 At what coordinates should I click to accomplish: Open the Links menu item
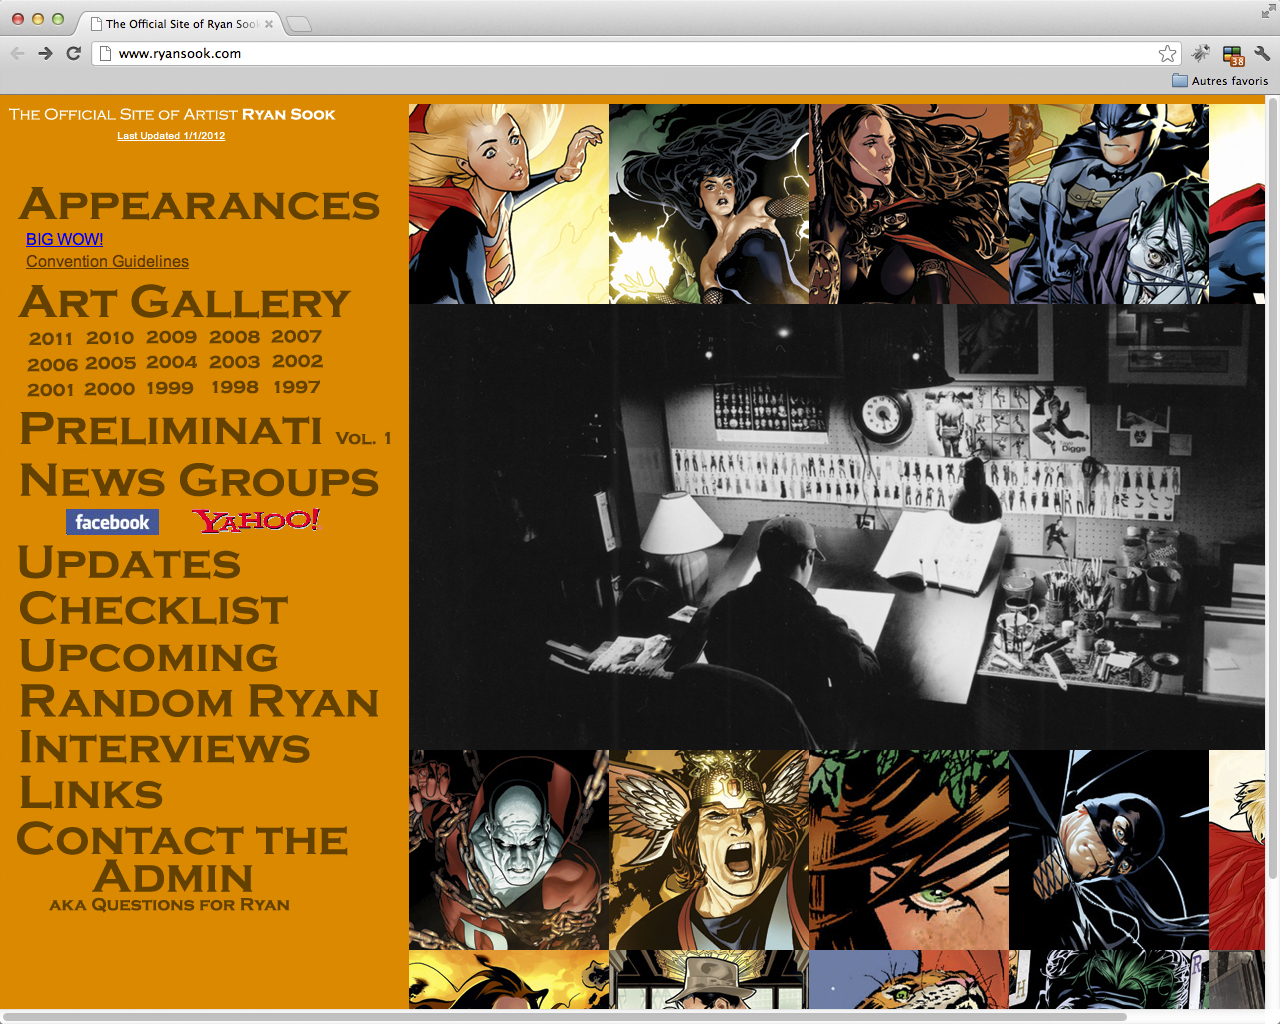[91, 794]
